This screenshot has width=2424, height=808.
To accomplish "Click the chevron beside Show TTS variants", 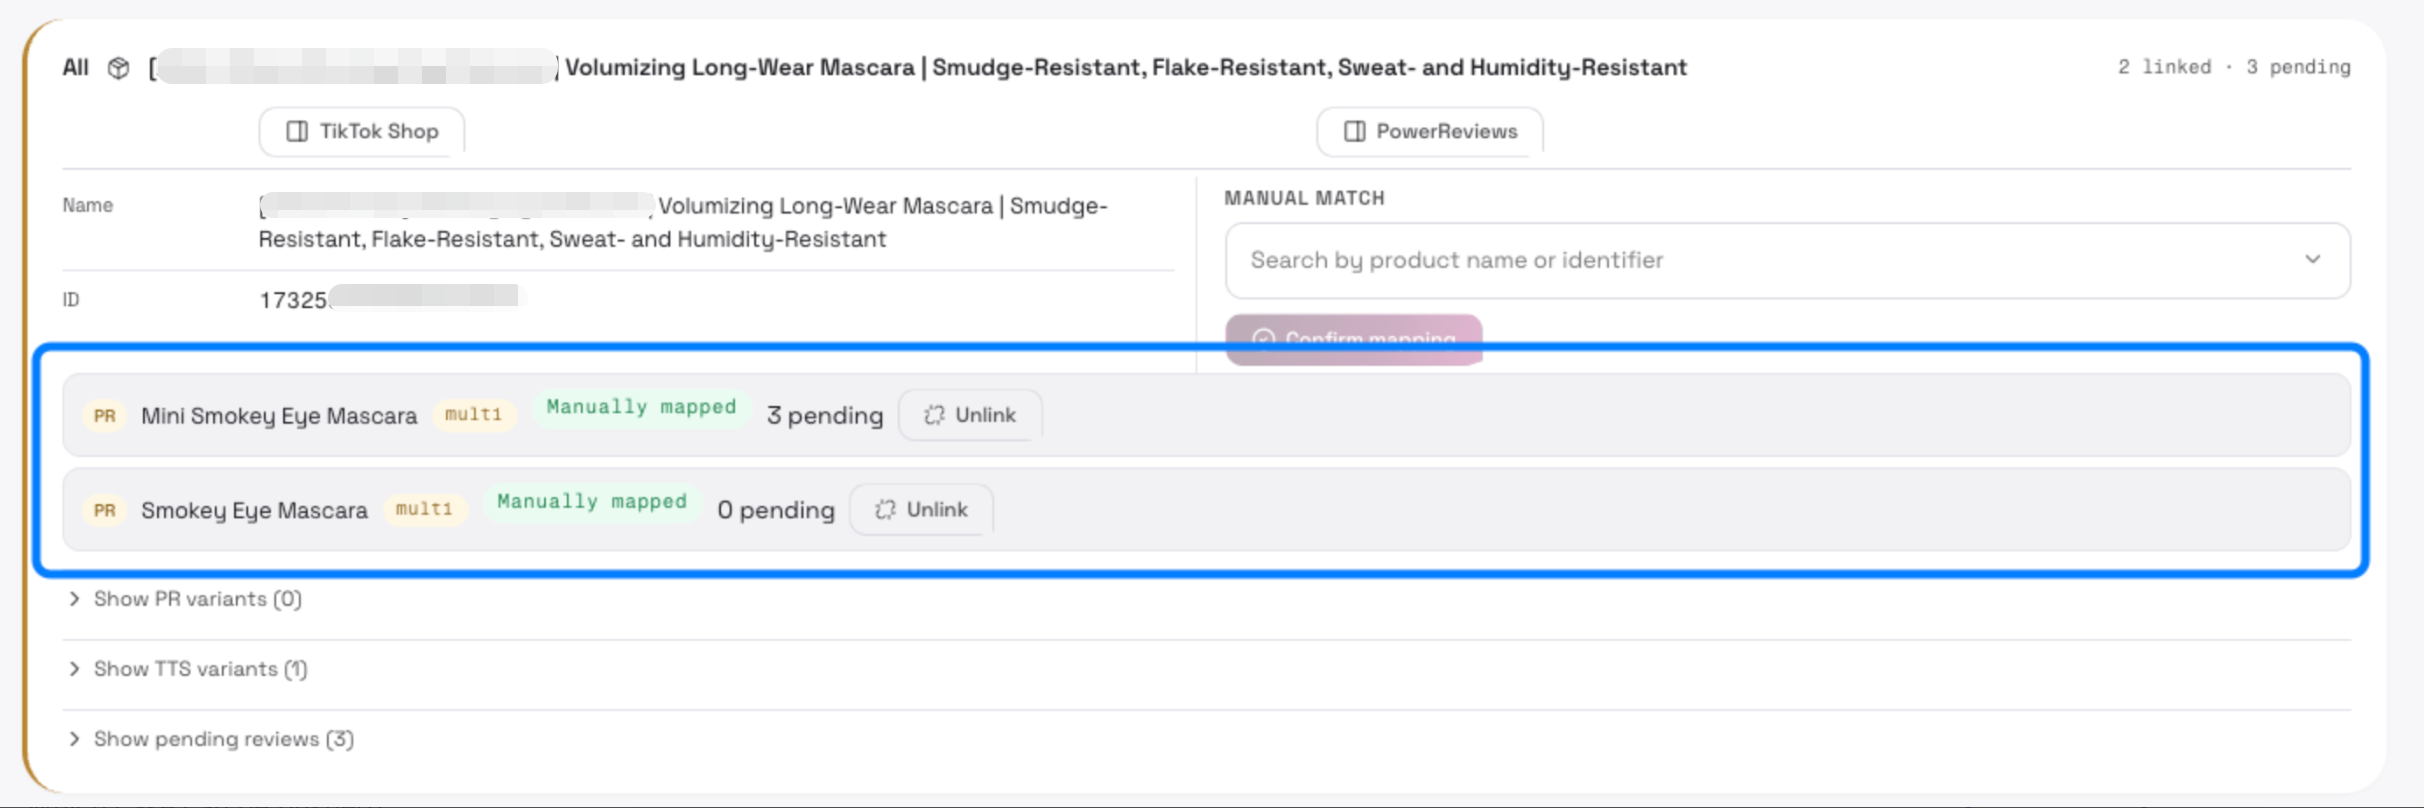I will [74, 669].
